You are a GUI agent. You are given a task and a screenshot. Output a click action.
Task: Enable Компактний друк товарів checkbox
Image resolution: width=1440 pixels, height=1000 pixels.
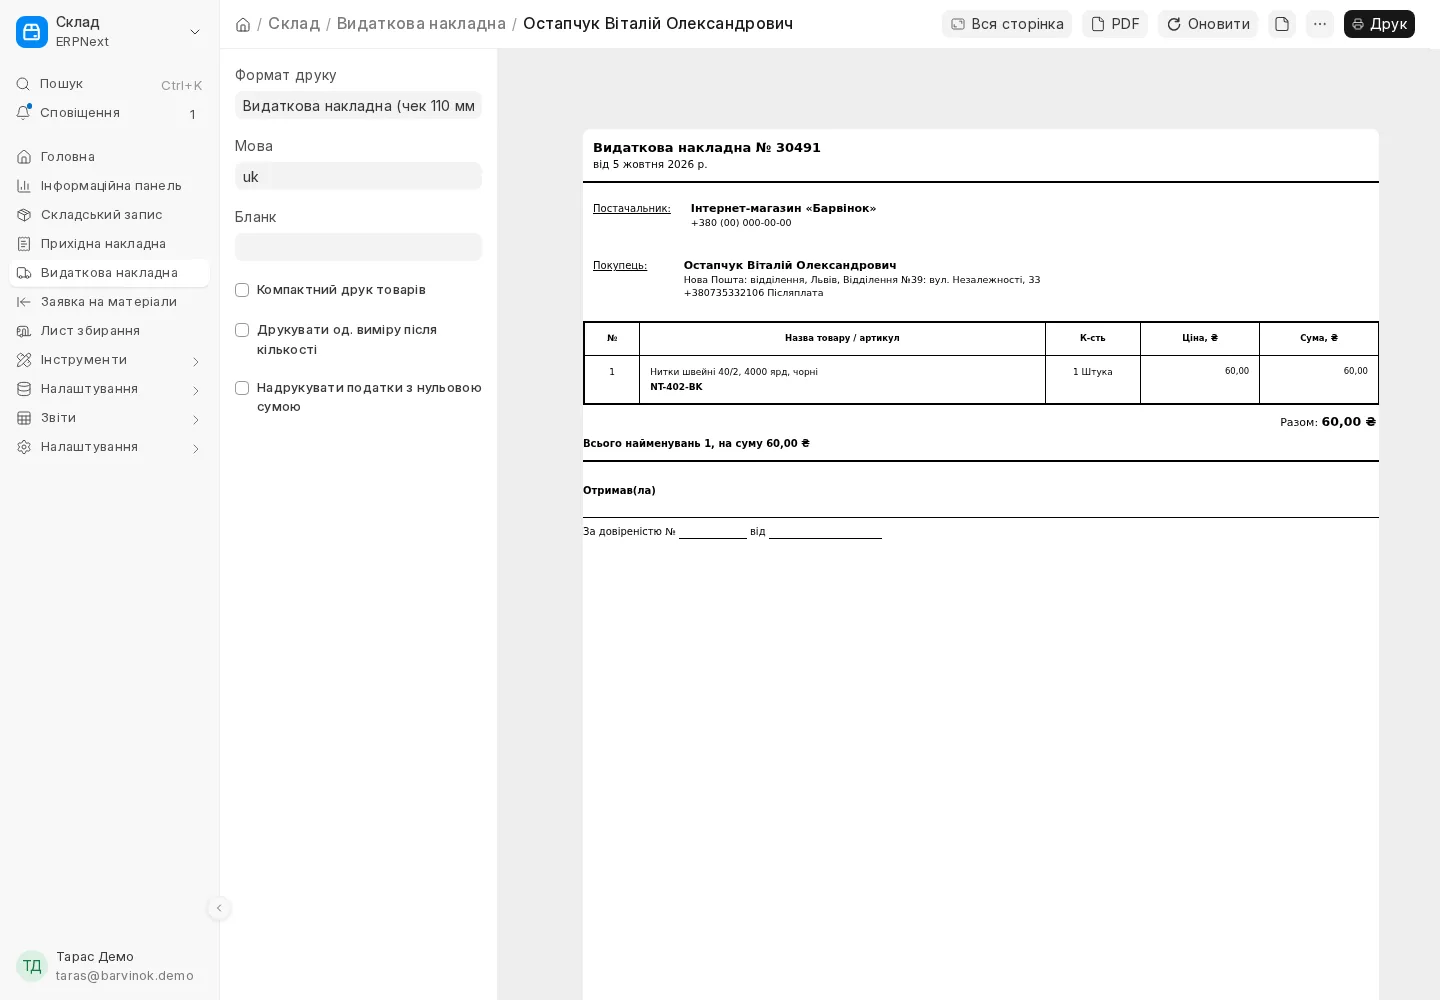pyautogui.click(x=242, y=290)
